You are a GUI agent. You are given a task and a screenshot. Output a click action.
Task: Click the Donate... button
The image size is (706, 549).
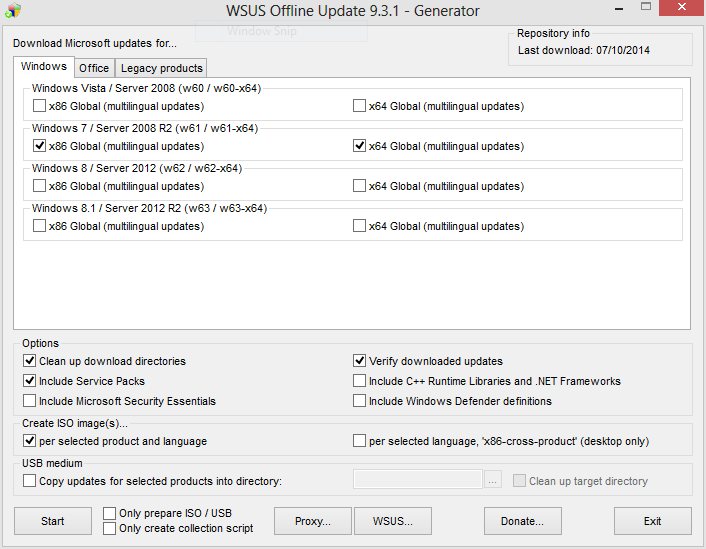pyautogui.click(x=522, y=521)
